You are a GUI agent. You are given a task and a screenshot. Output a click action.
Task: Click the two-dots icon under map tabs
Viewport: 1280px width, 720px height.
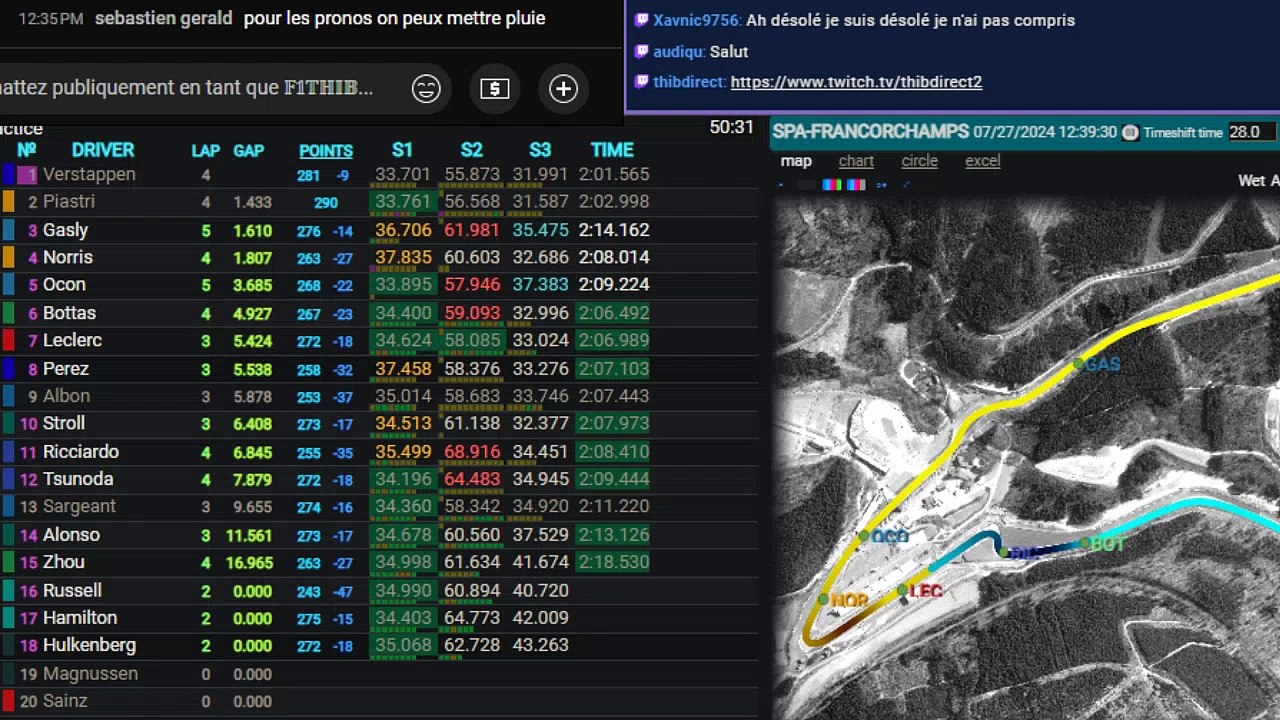(881, 185)
